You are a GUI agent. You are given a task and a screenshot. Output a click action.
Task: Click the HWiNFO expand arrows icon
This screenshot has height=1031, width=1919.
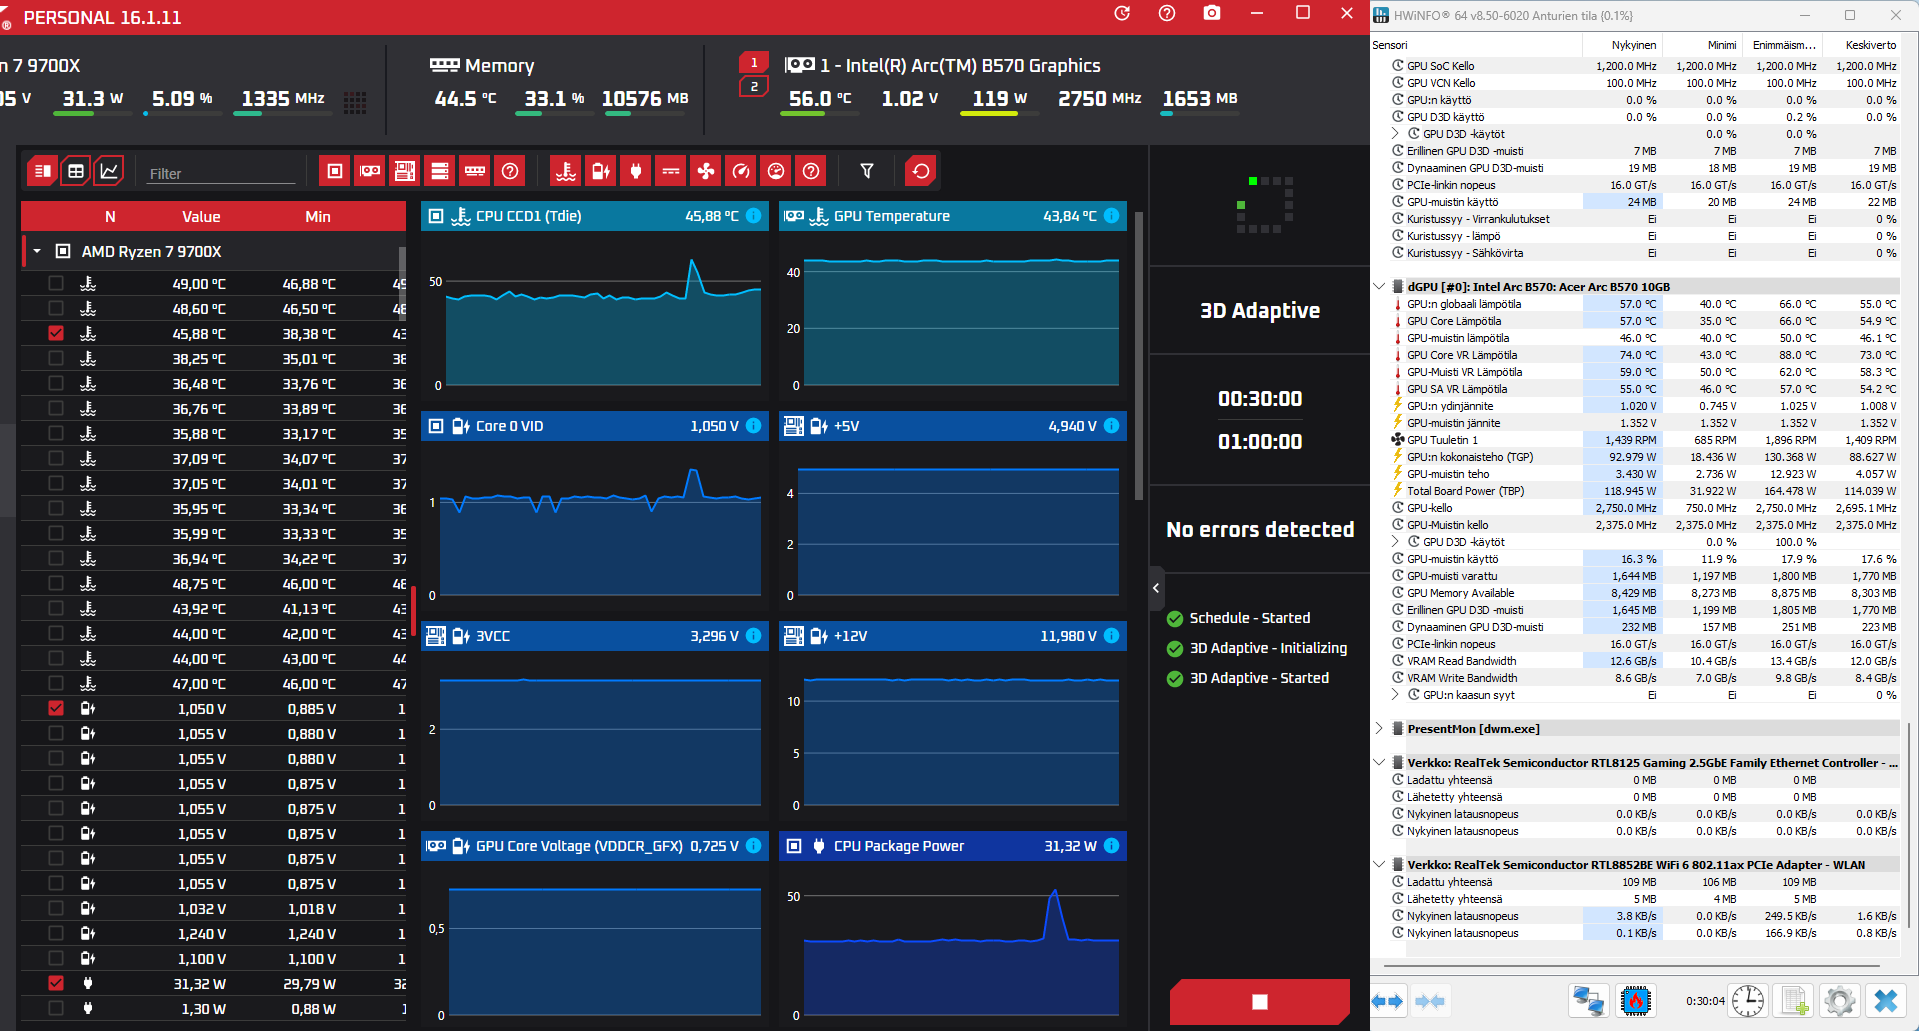click(1387, 1001)
